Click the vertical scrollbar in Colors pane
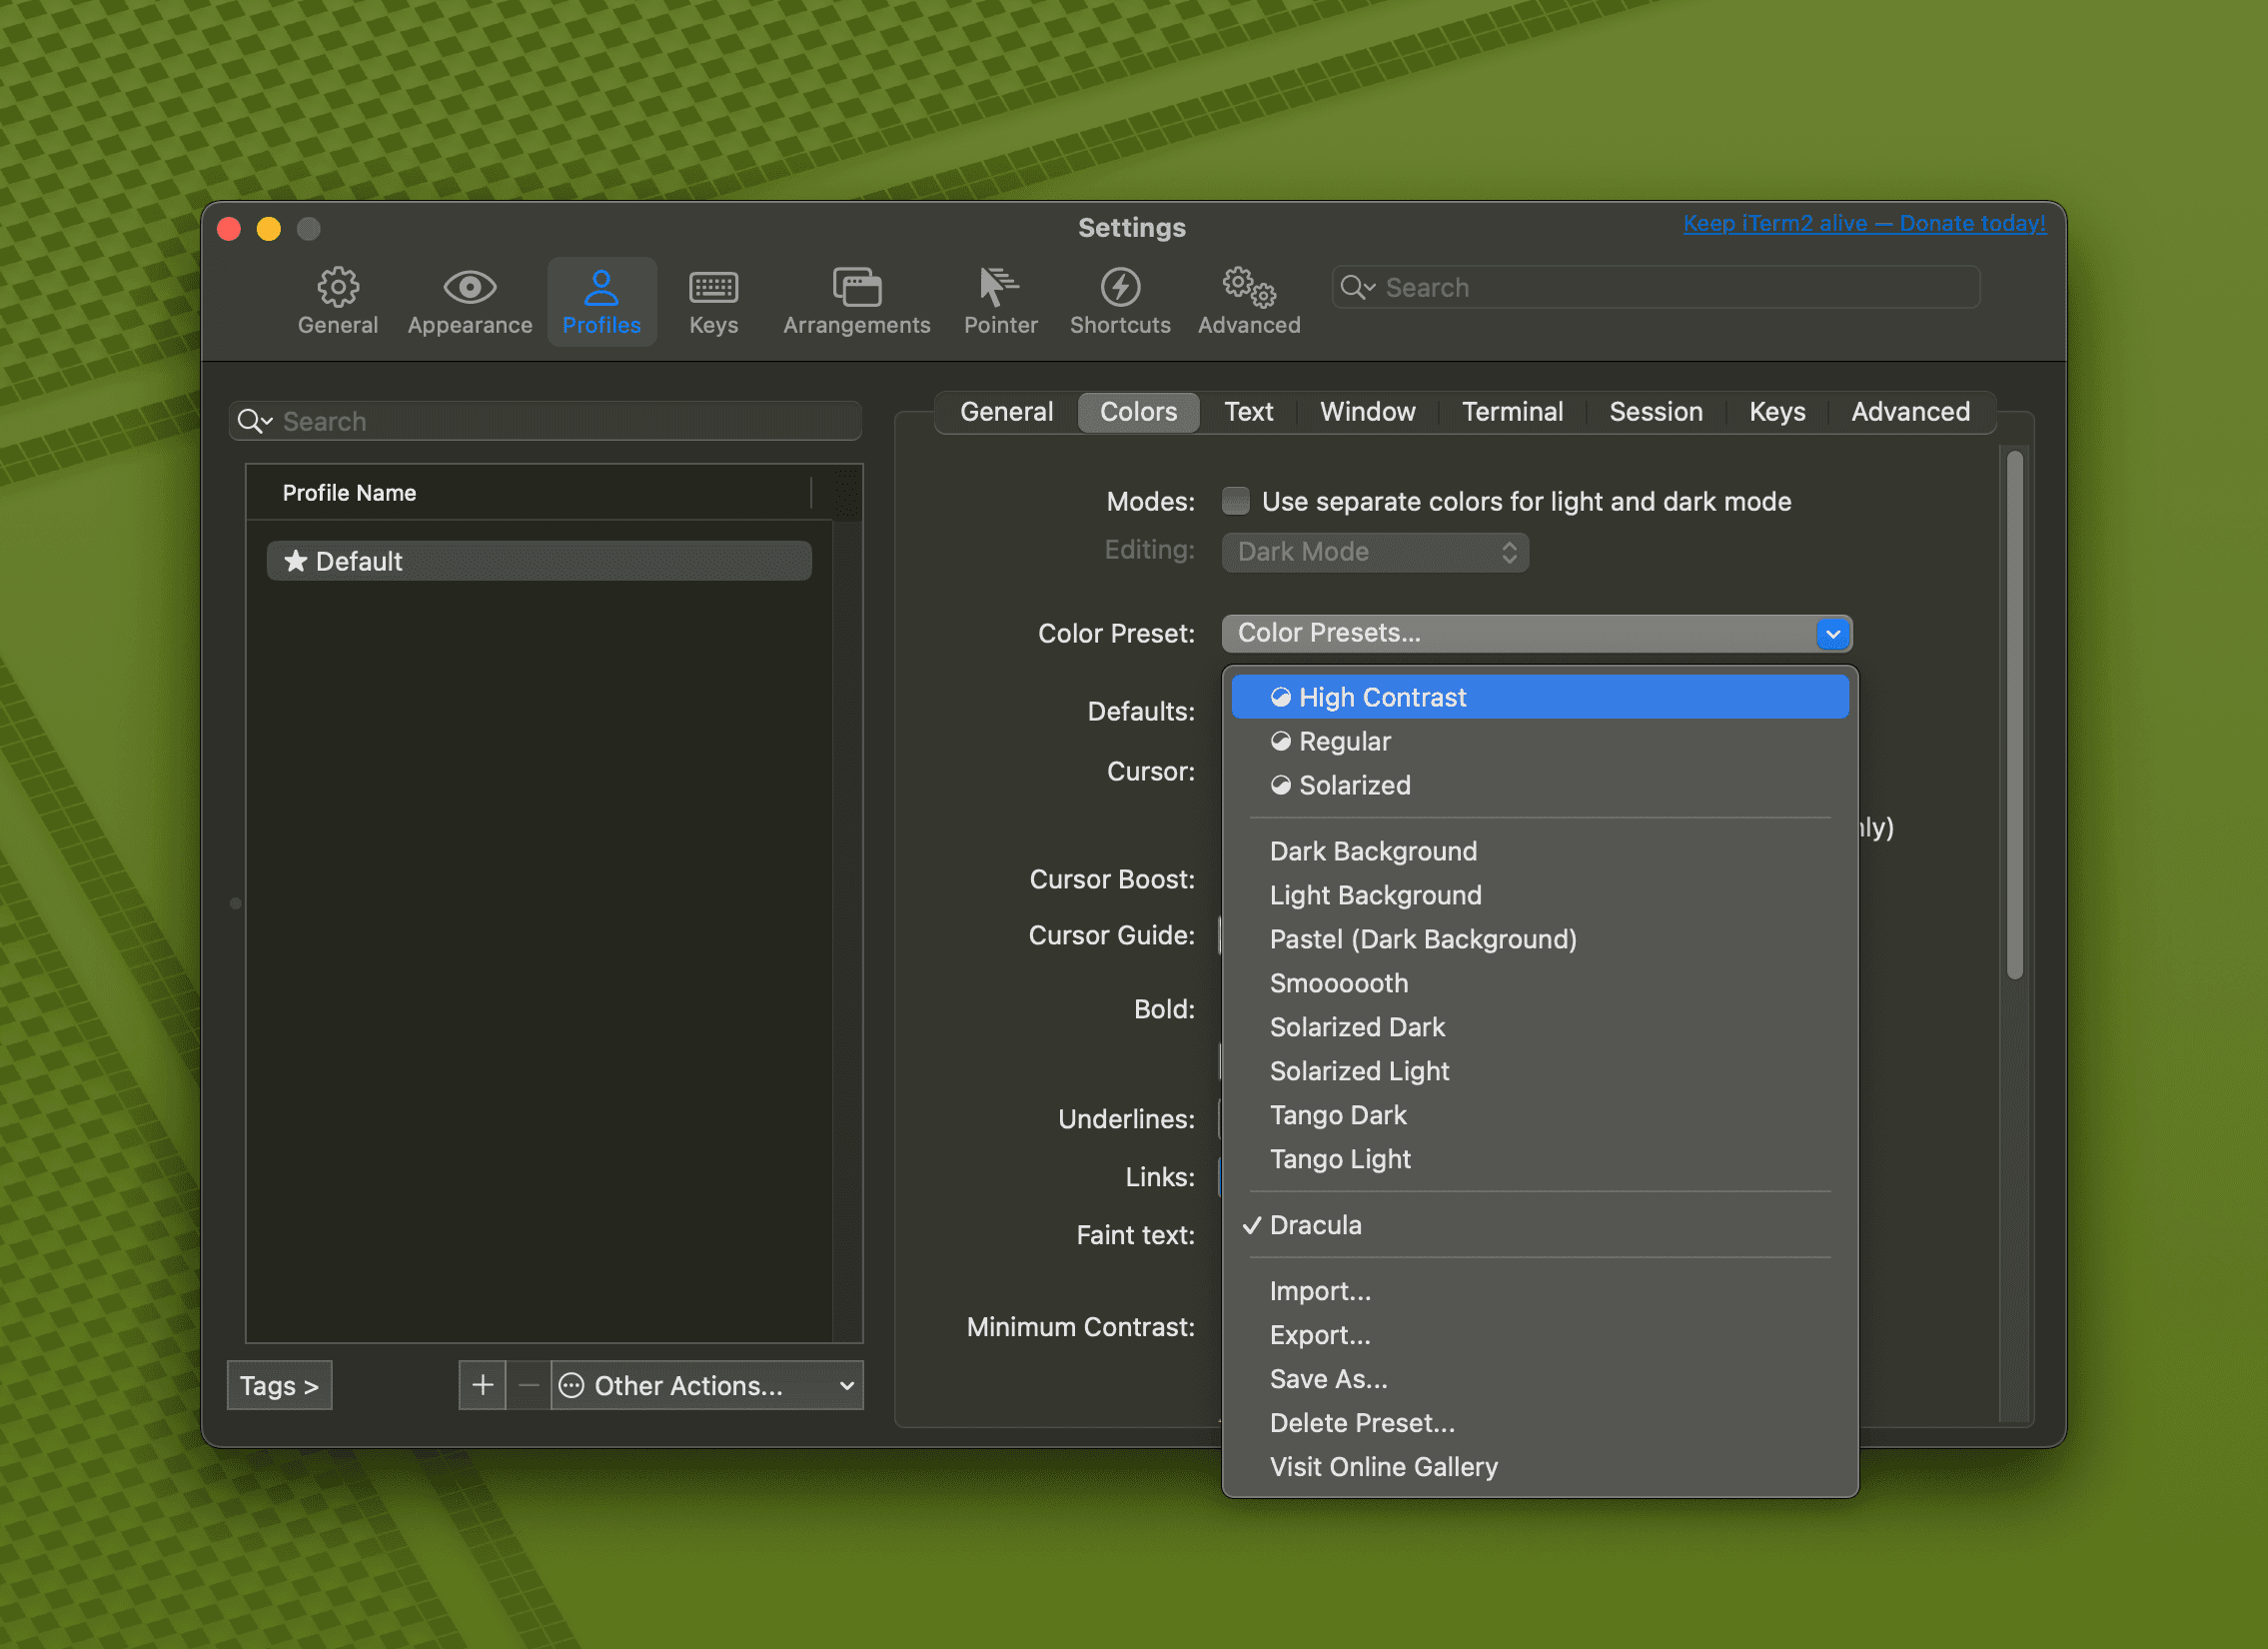The image size is (2268, 1649). click(2014, 715)
